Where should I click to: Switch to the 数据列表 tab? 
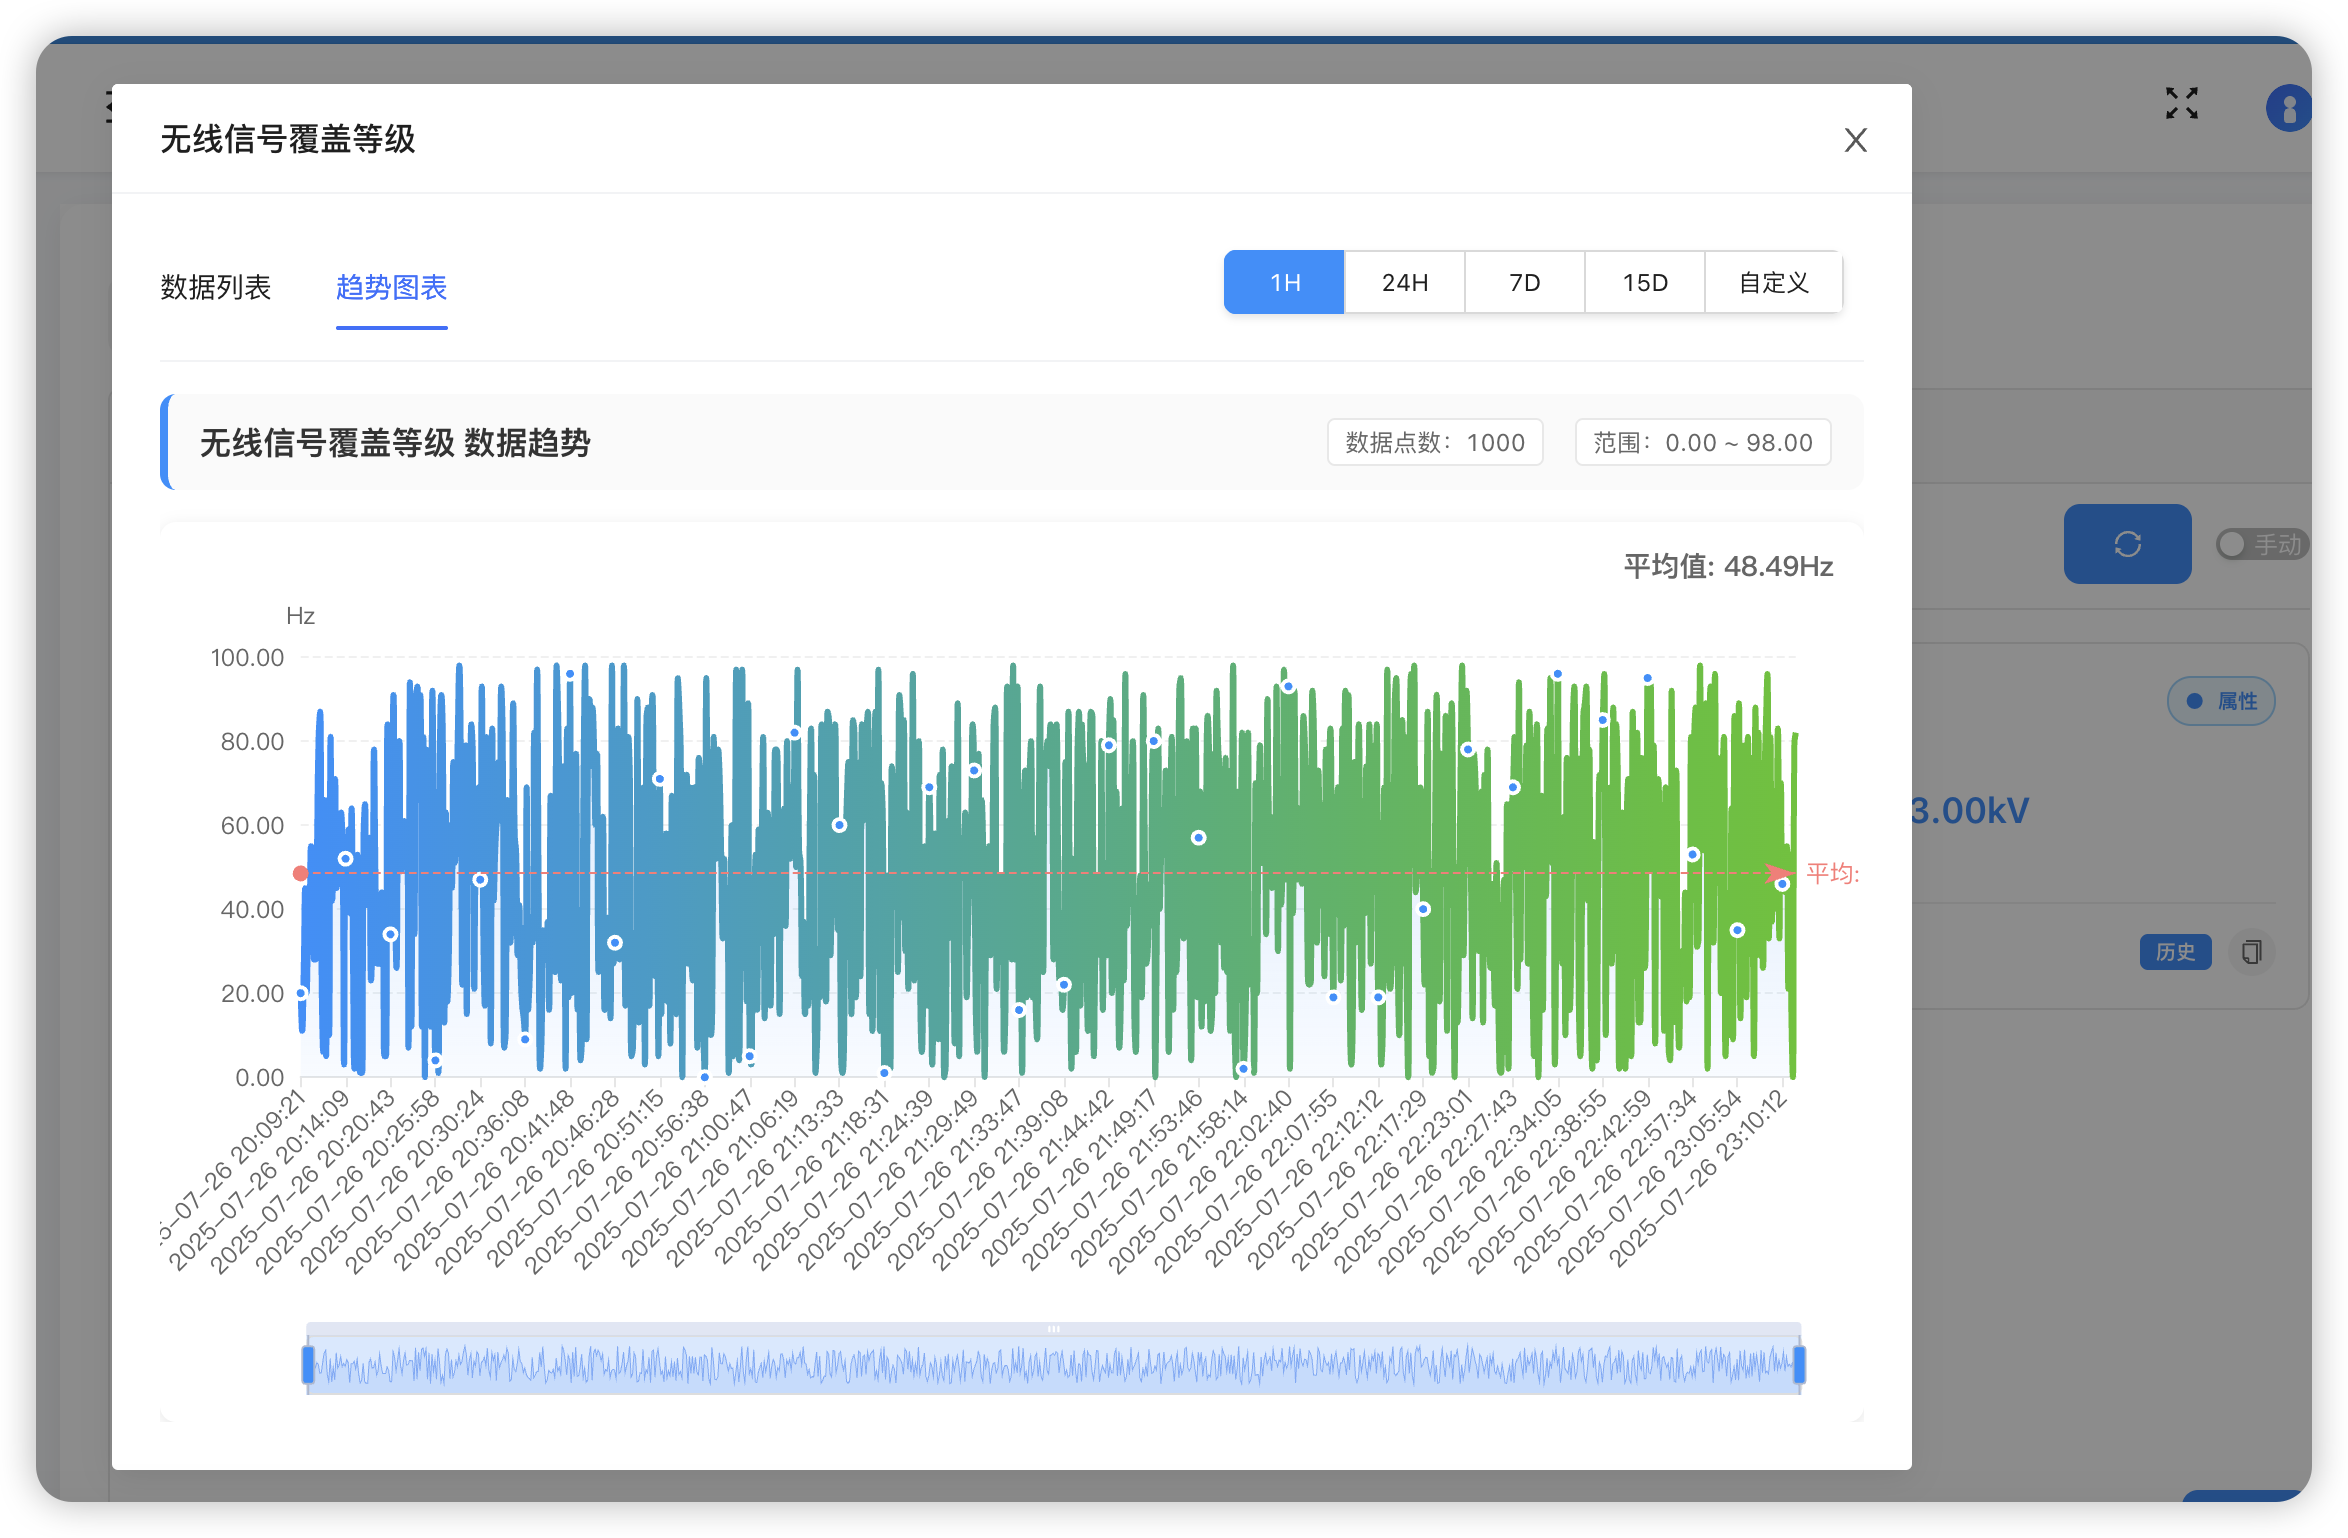[215, 287]
